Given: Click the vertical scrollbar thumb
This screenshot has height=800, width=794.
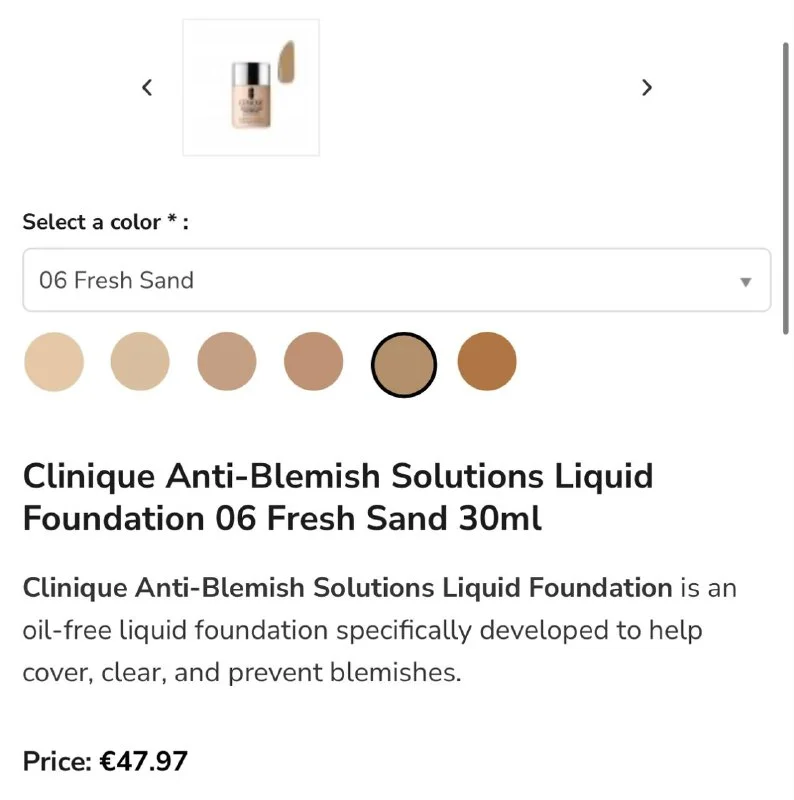Looking at the screenshot, I should coord(786,185).
